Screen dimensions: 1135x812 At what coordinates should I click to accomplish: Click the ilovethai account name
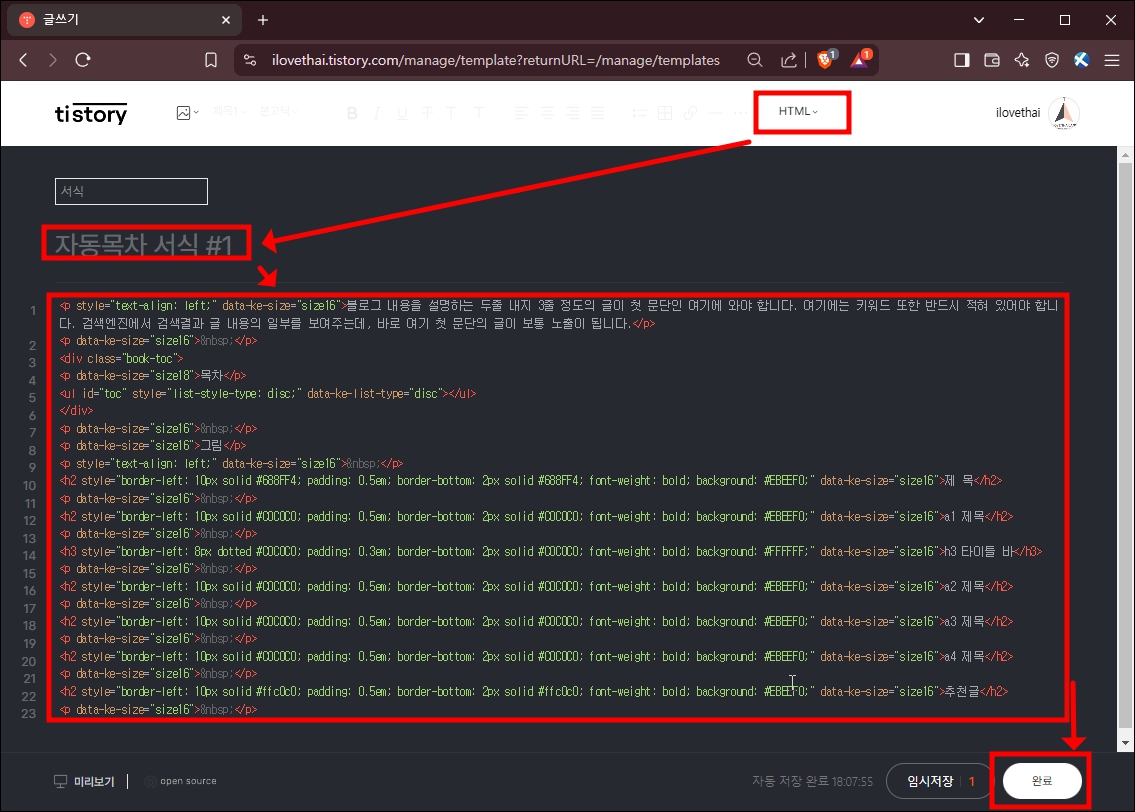pos(1018,113)
